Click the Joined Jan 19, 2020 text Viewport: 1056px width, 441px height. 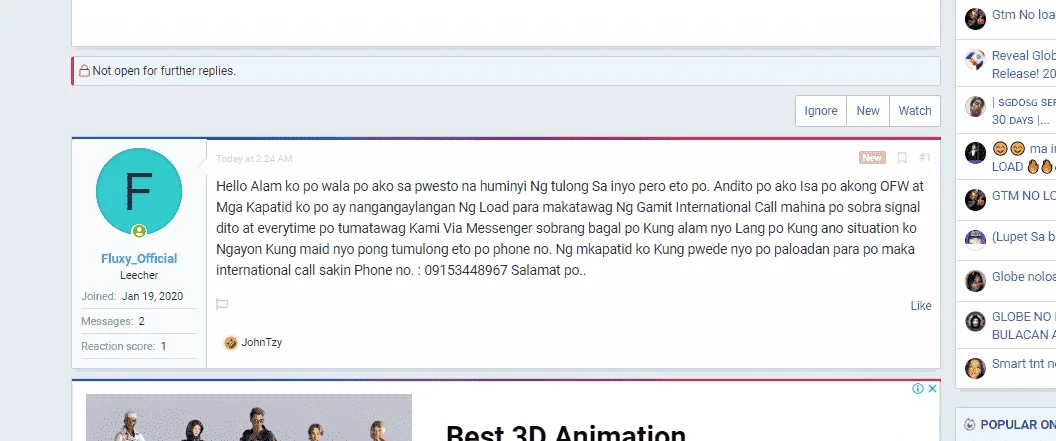click(132, 296)
